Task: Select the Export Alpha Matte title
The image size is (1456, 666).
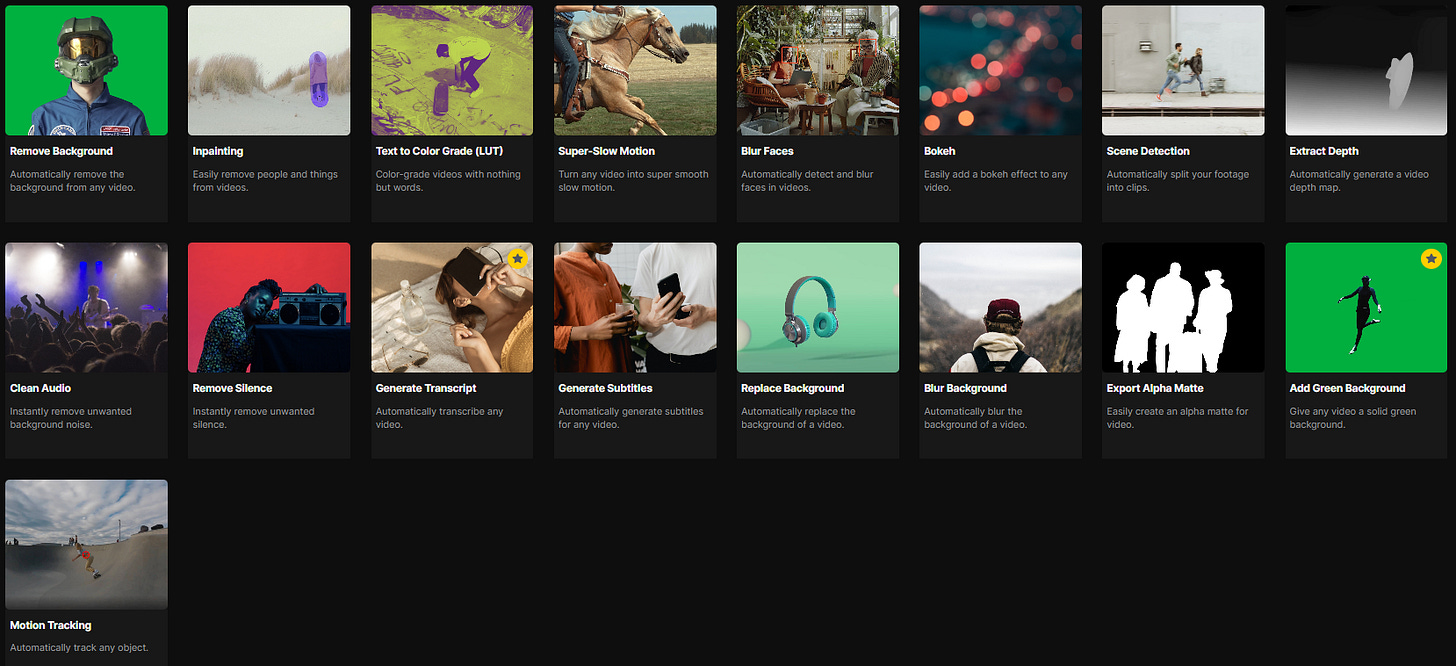Action: pyautogui.click(x=1155, y=388)
